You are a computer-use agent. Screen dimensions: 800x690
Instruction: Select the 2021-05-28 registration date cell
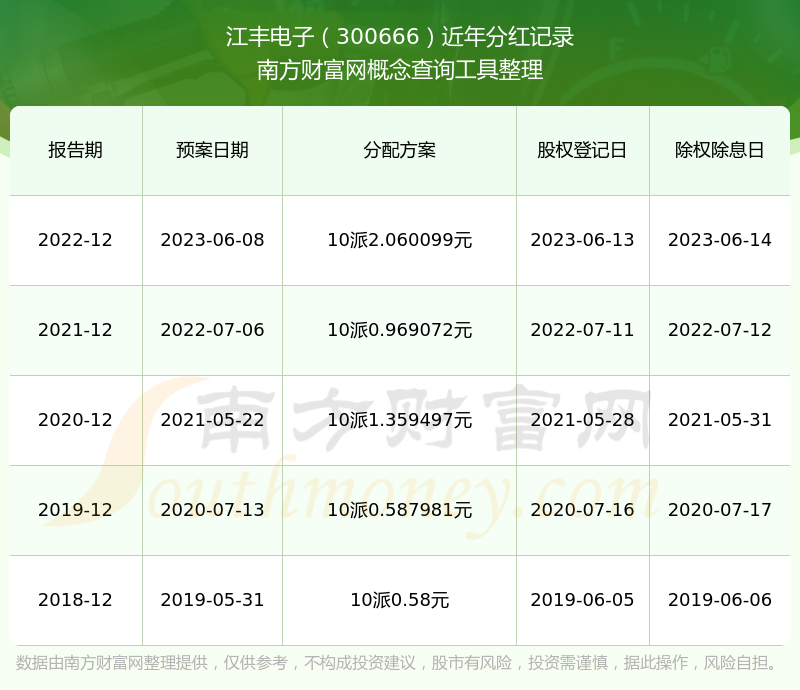[x=583, y=420]
